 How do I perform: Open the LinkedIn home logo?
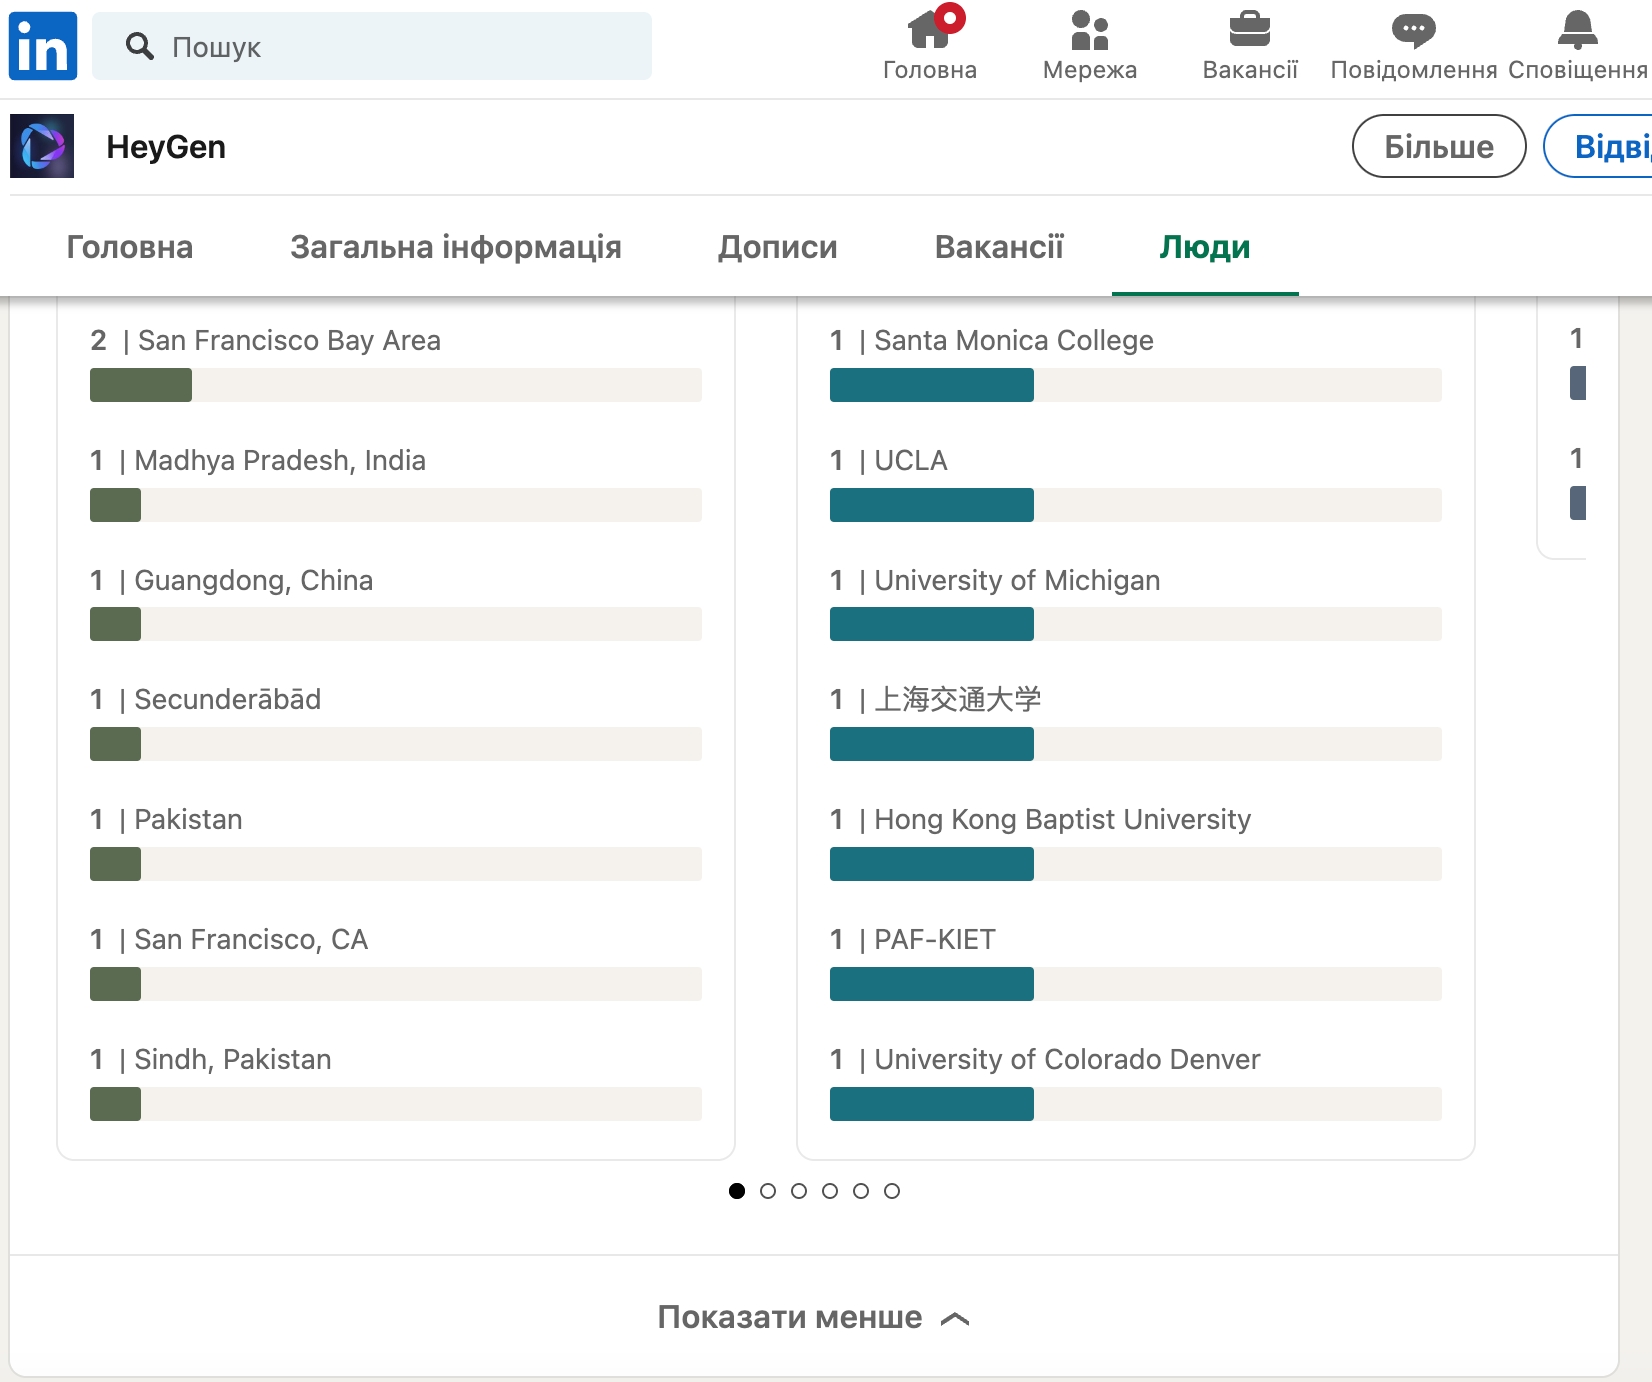coord(43,46)
